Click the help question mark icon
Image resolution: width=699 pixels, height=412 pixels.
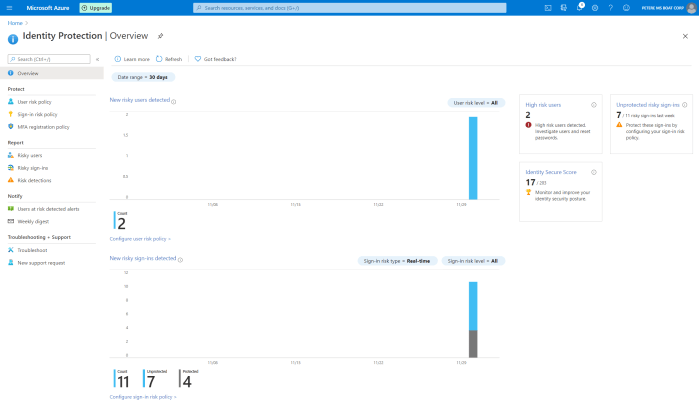click(x=610, y=7)
